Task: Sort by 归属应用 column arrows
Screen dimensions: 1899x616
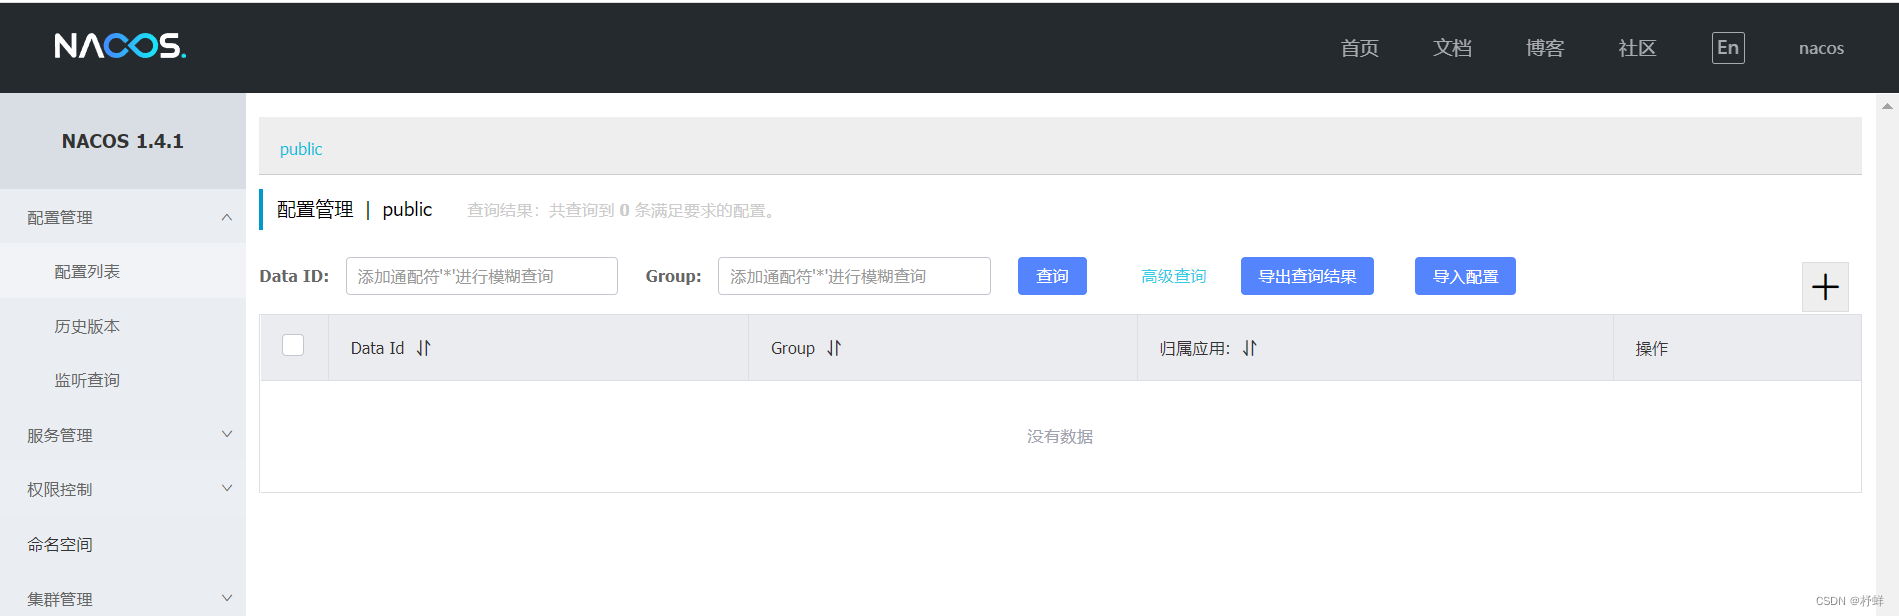Action: pyautogui.click(x=1250, y=348)
